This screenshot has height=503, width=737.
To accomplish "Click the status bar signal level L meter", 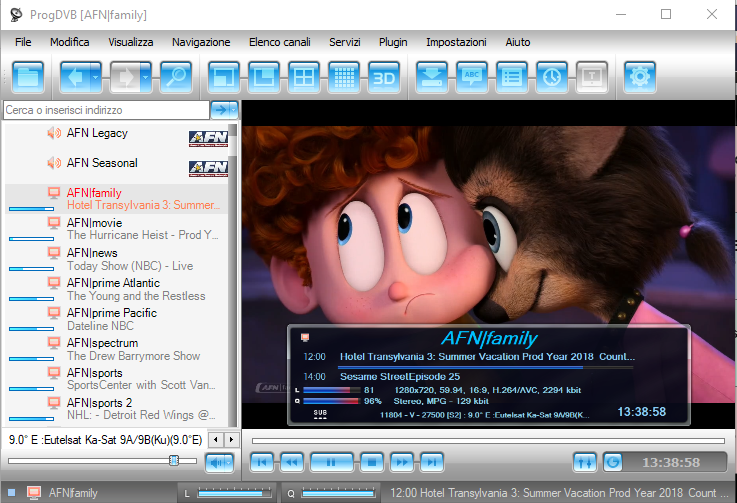I will (234, 493).
